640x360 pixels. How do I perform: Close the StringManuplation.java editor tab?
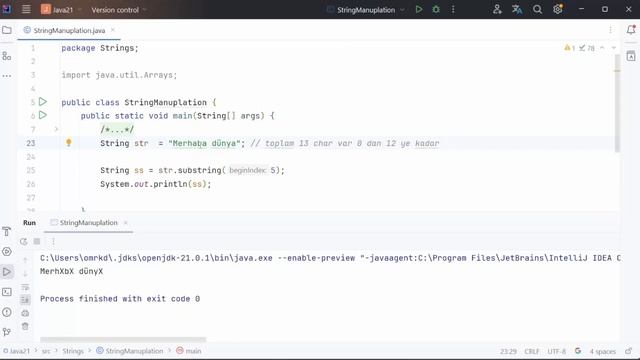113,30
